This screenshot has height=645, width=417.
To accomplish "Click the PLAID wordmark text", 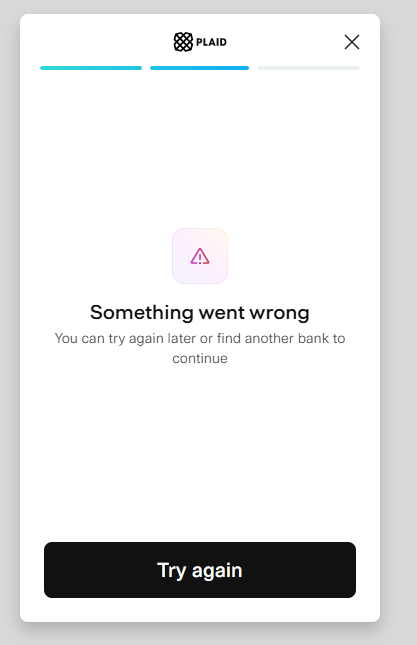I will point(211,42).
